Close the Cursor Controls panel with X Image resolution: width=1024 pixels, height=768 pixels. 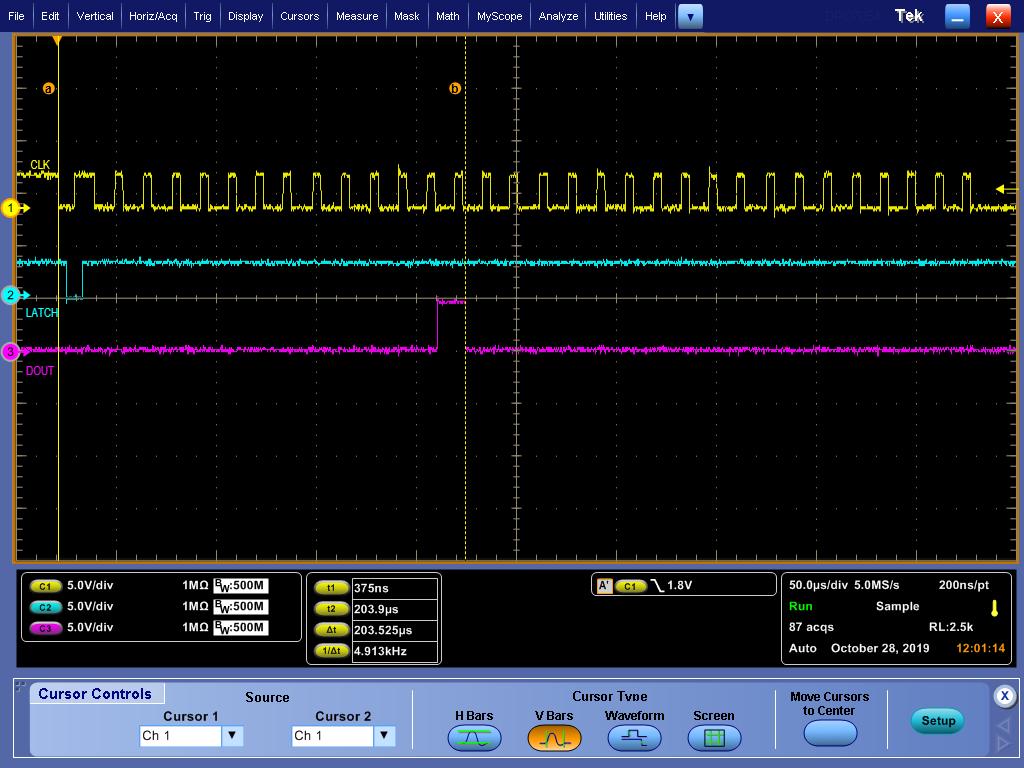tap(1005, 696)
